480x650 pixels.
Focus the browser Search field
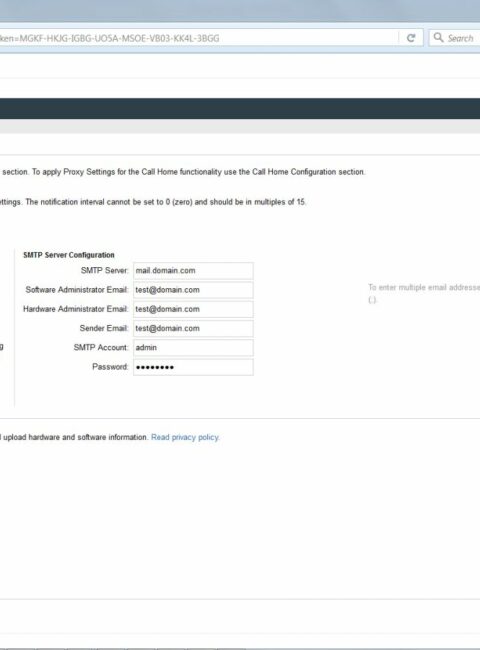[455, 38]
